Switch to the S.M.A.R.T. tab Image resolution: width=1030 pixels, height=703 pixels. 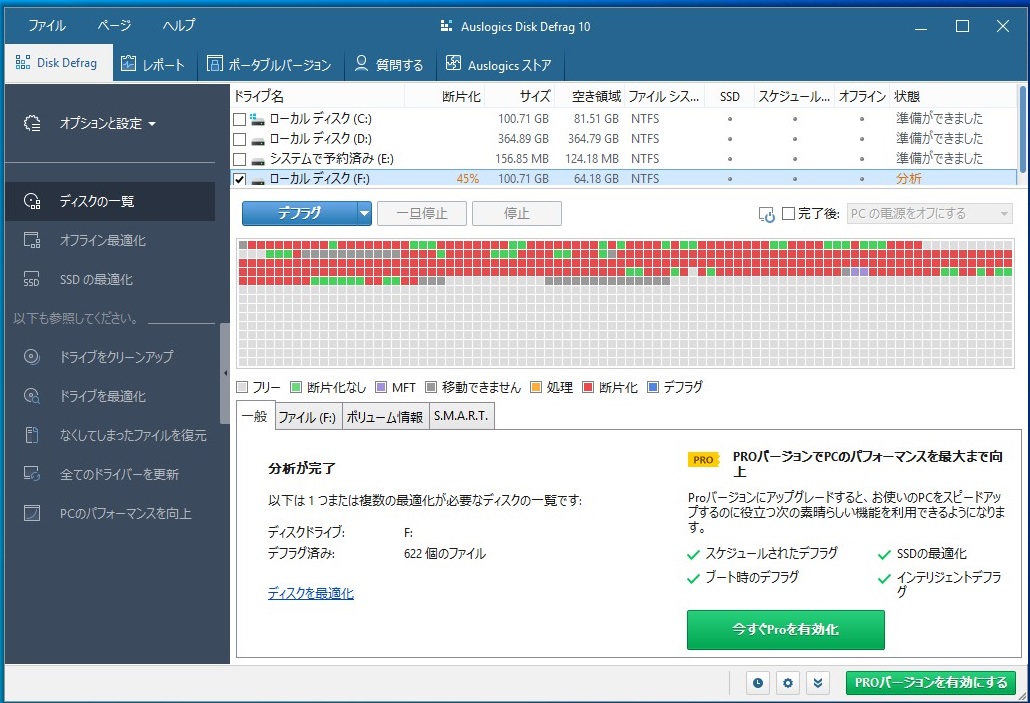coord(461,416)
